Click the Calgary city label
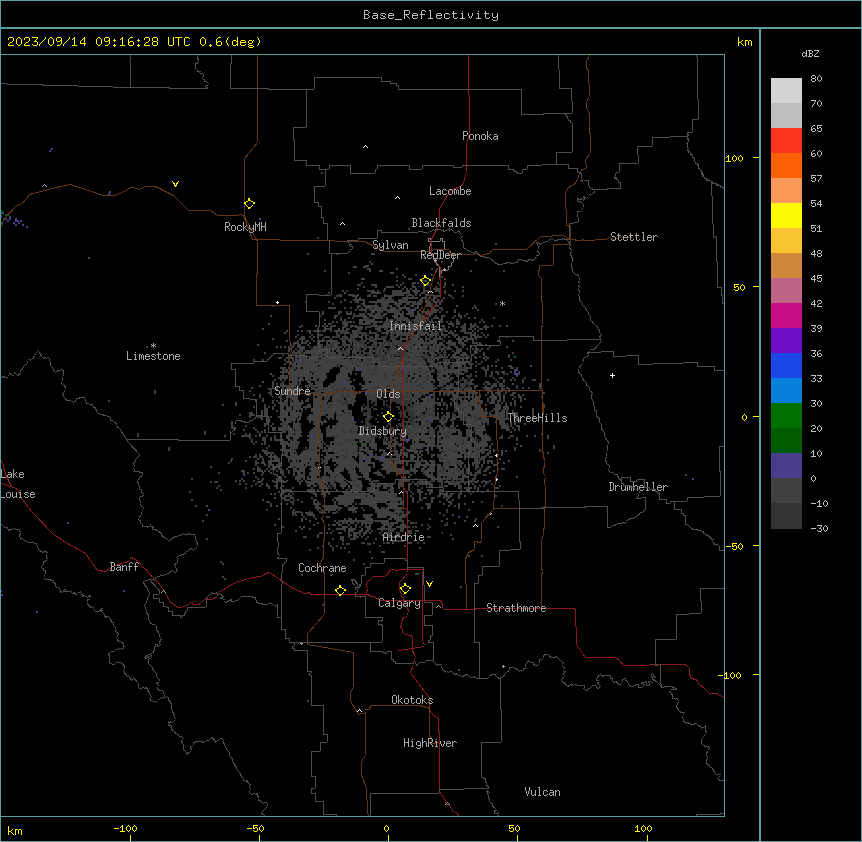This screenshot has width=862, height=842. pos(399,603)
